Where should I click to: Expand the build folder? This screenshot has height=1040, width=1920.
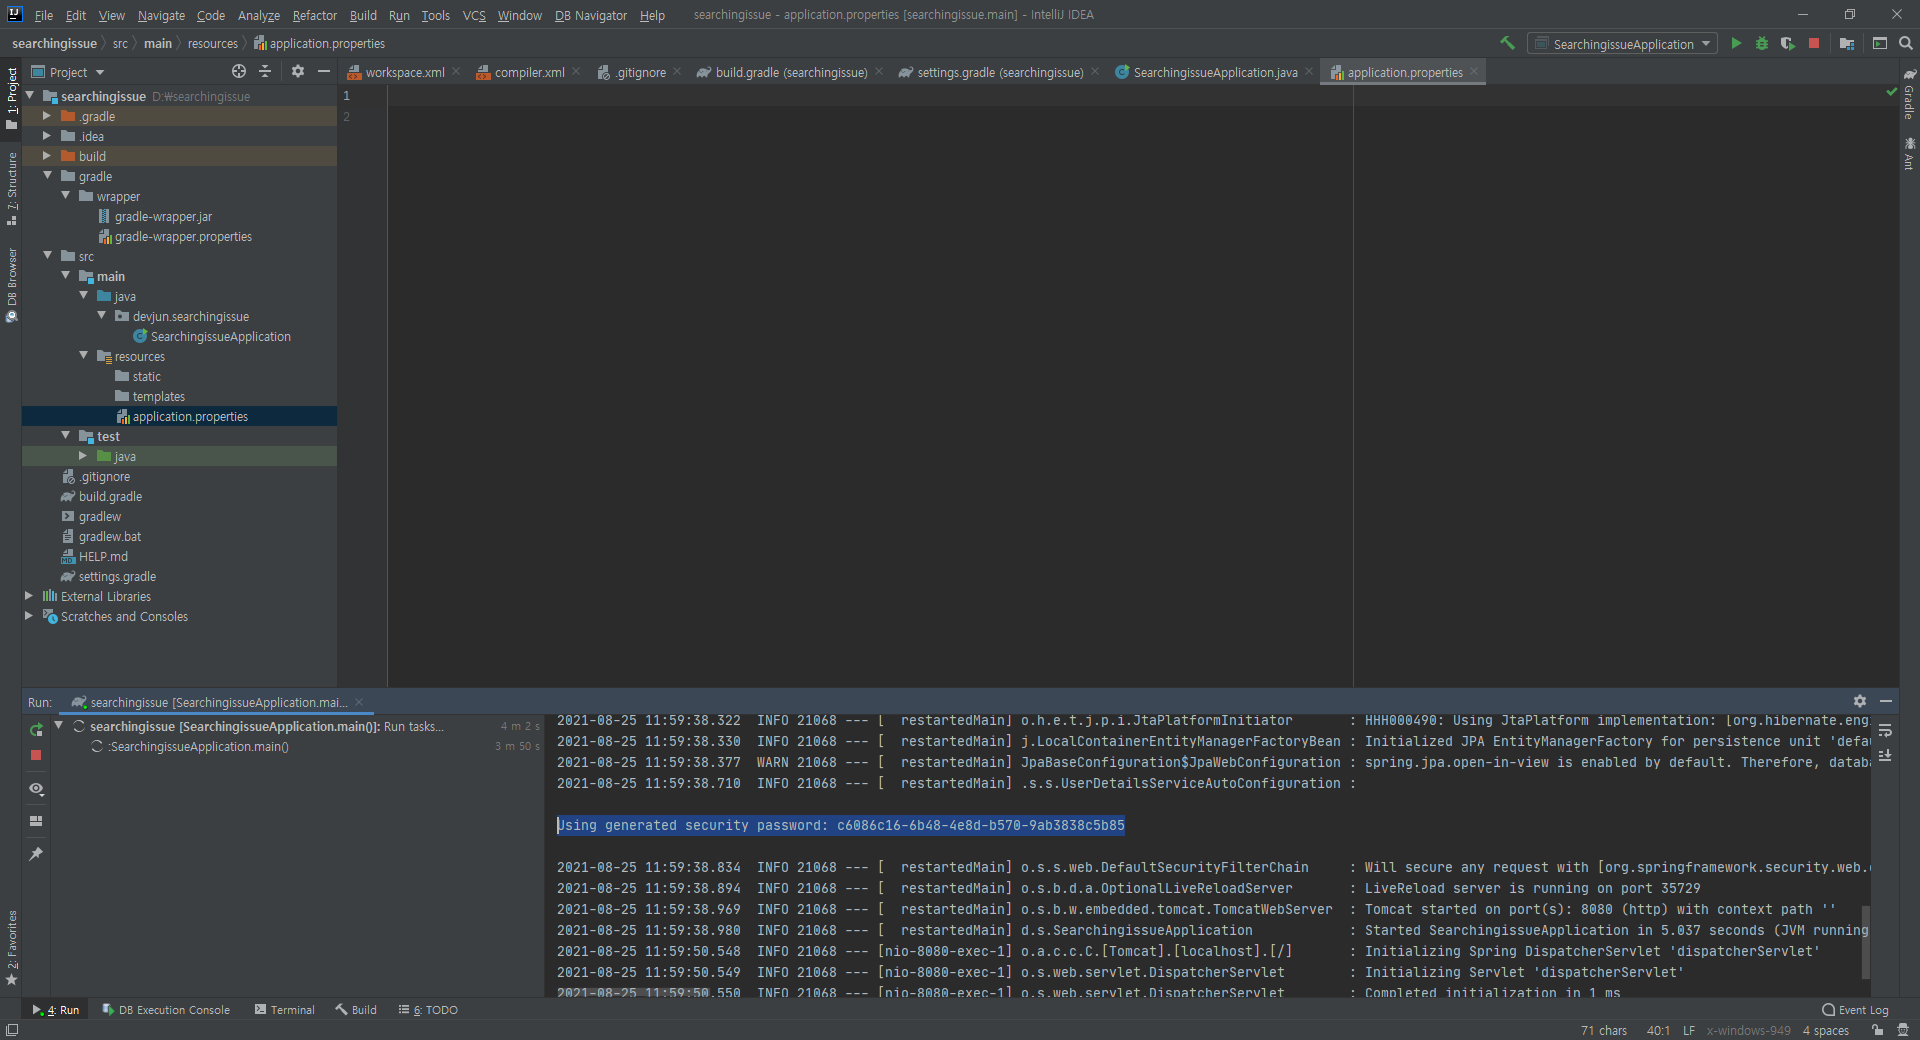pyautogui.click(x=46, y=156)
